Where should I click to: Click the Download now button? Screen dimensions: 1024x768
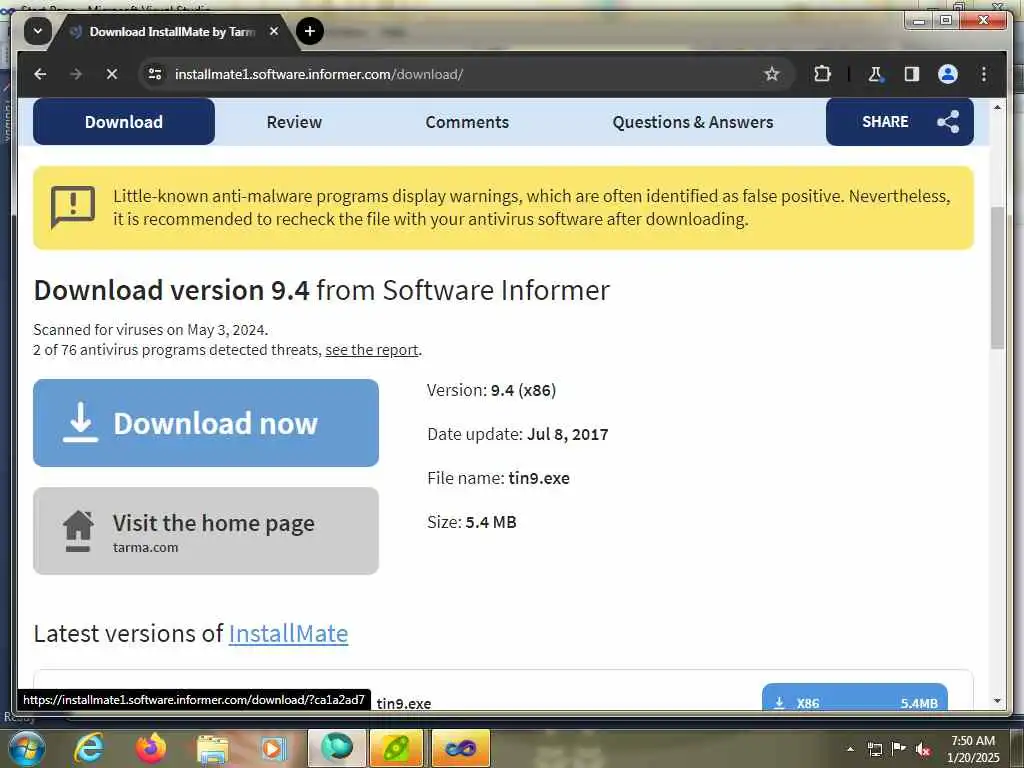(x=206, y=423)
